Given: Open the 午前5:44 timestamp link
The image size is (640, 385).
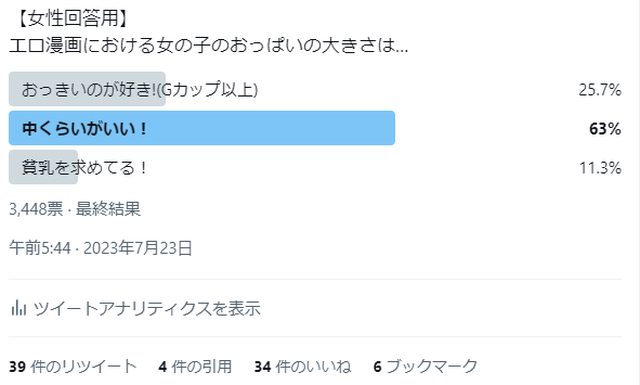Looking at the screenshot, I should 40,248.
